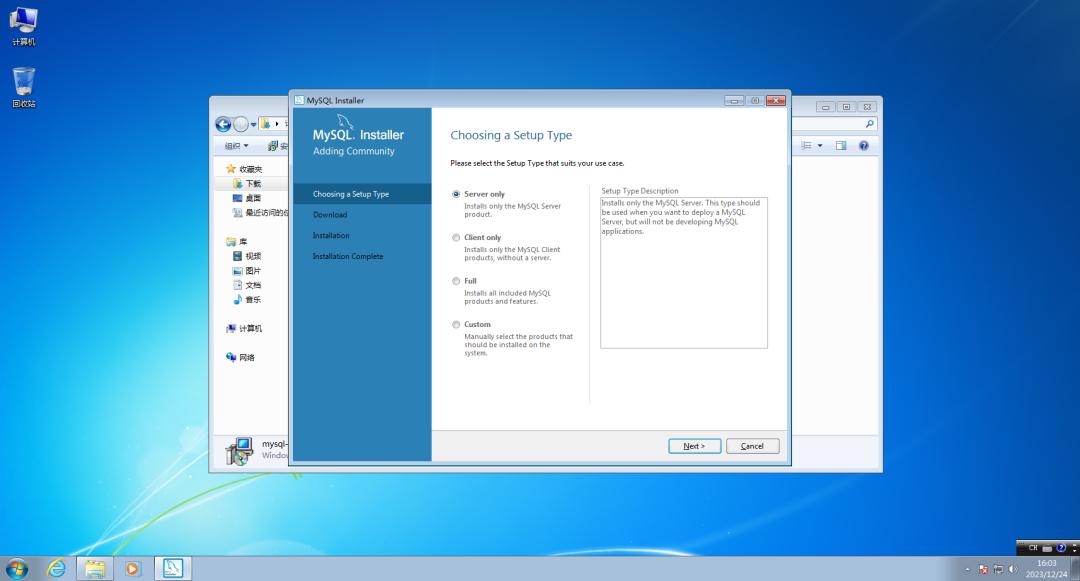Open the recently visited places item in Explorer sidebar
The height and width of the screenshot is (581, 1080).
(x=260, y=213)
